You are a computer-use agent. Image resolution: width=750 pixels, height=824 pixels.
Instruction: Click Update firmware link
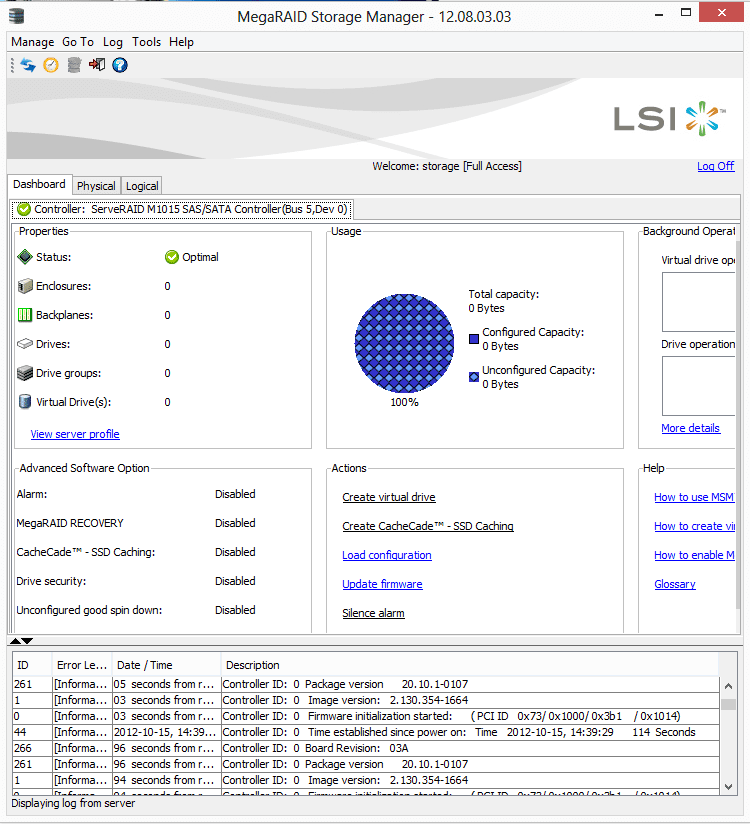point(382,584)
